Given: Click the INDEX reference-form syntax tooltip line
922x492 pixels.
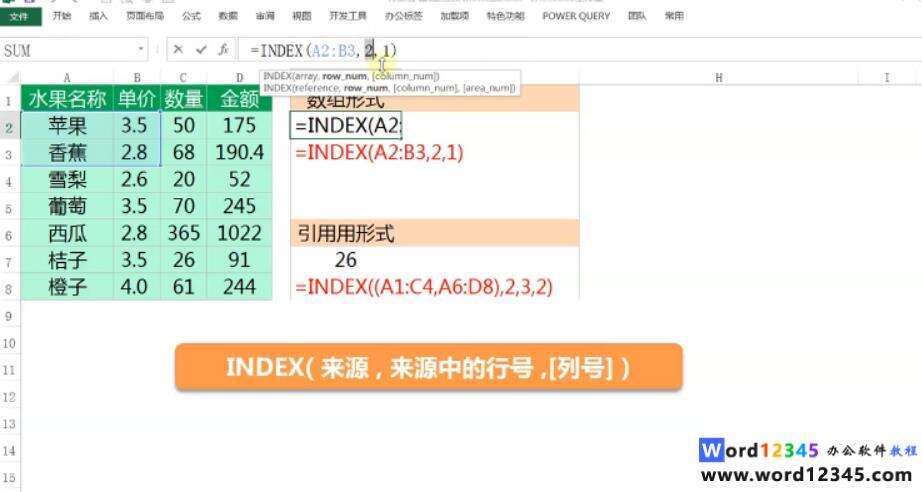Looking at the screenshot, I should pos(389,88).
